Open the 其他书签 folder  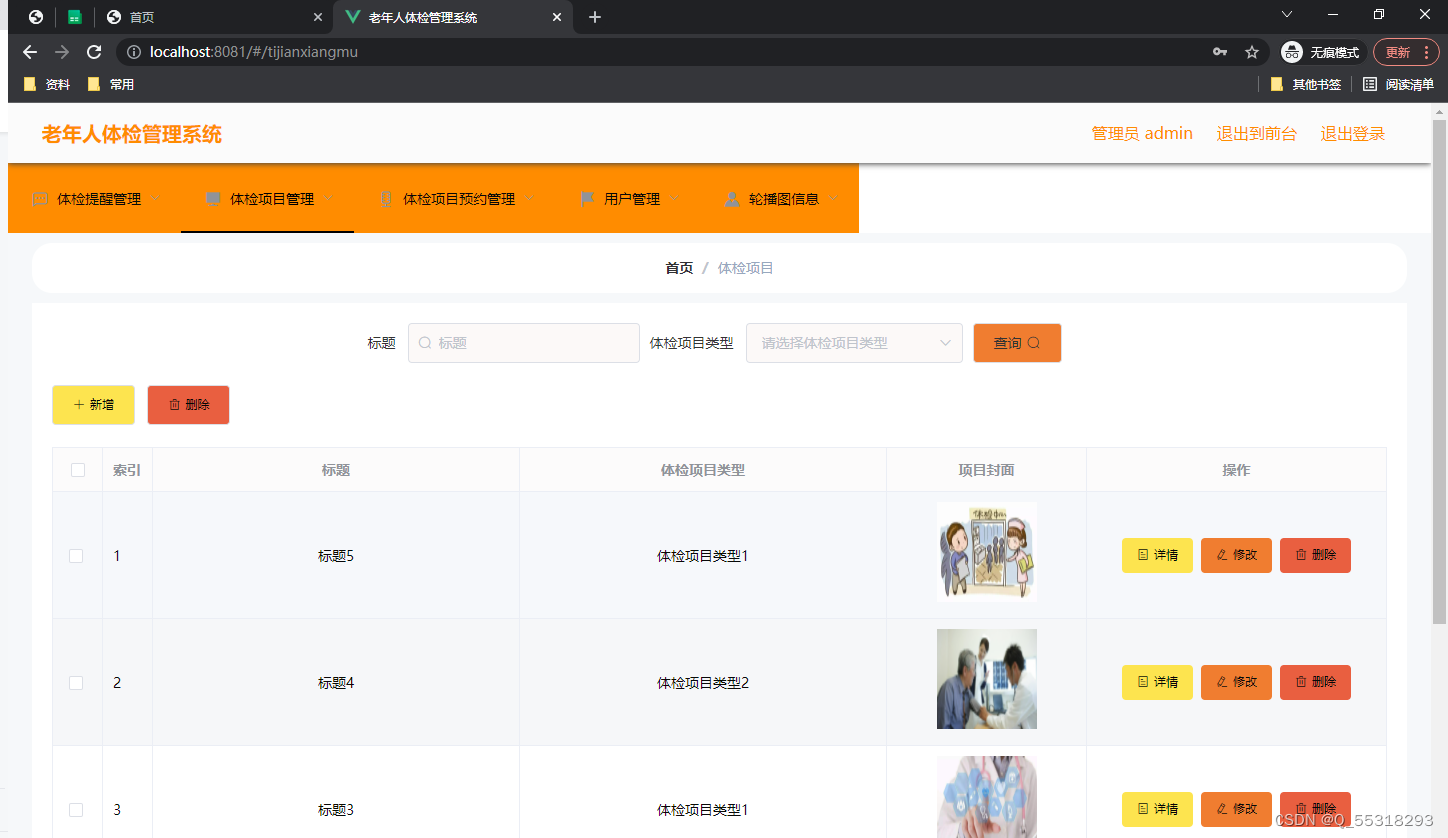pos(1306,85)
